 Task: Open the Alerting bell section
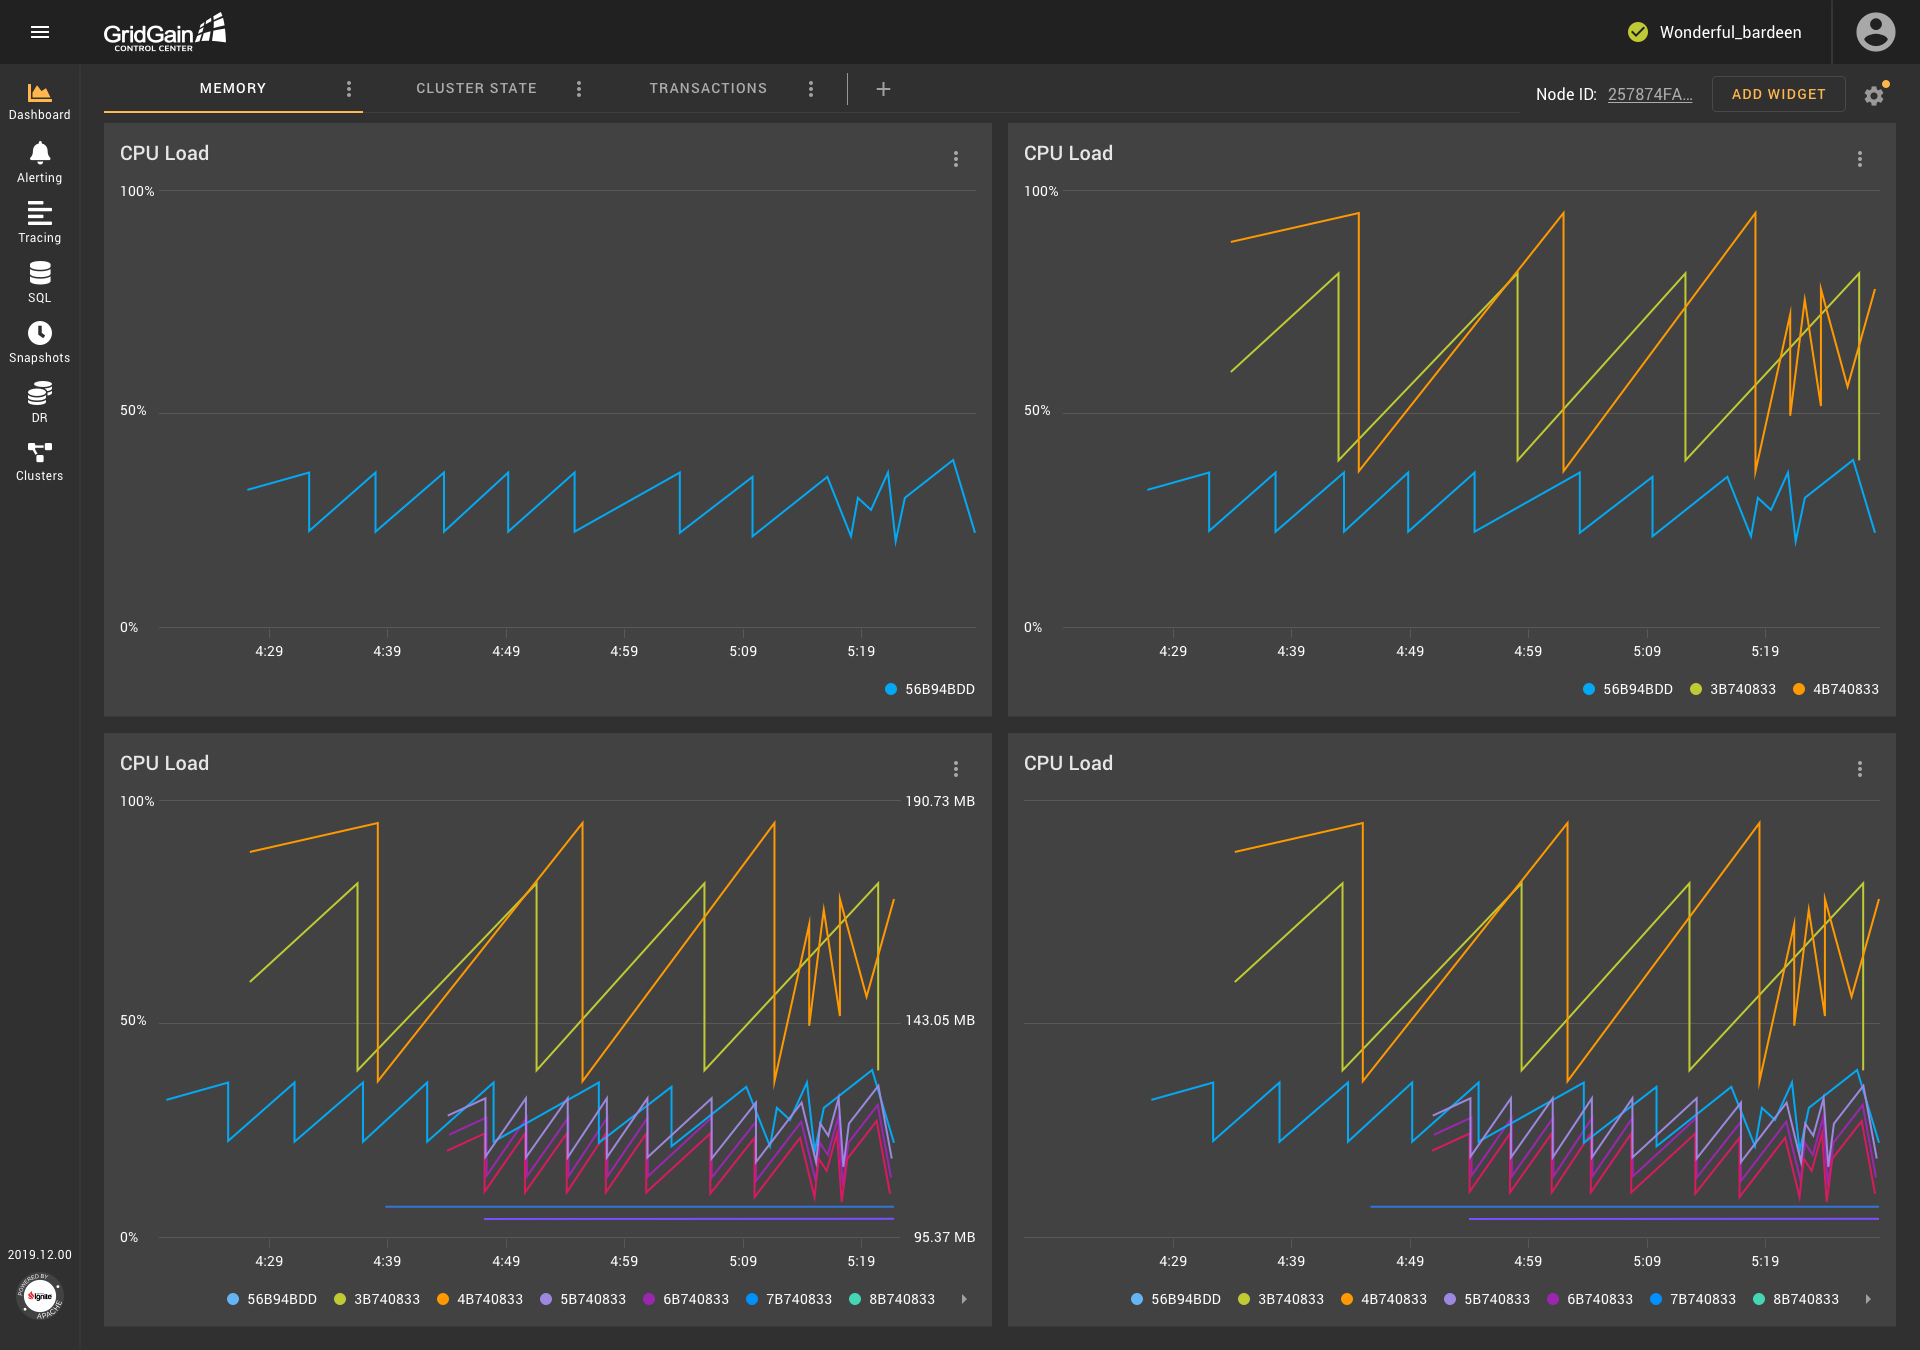point(40,163)
